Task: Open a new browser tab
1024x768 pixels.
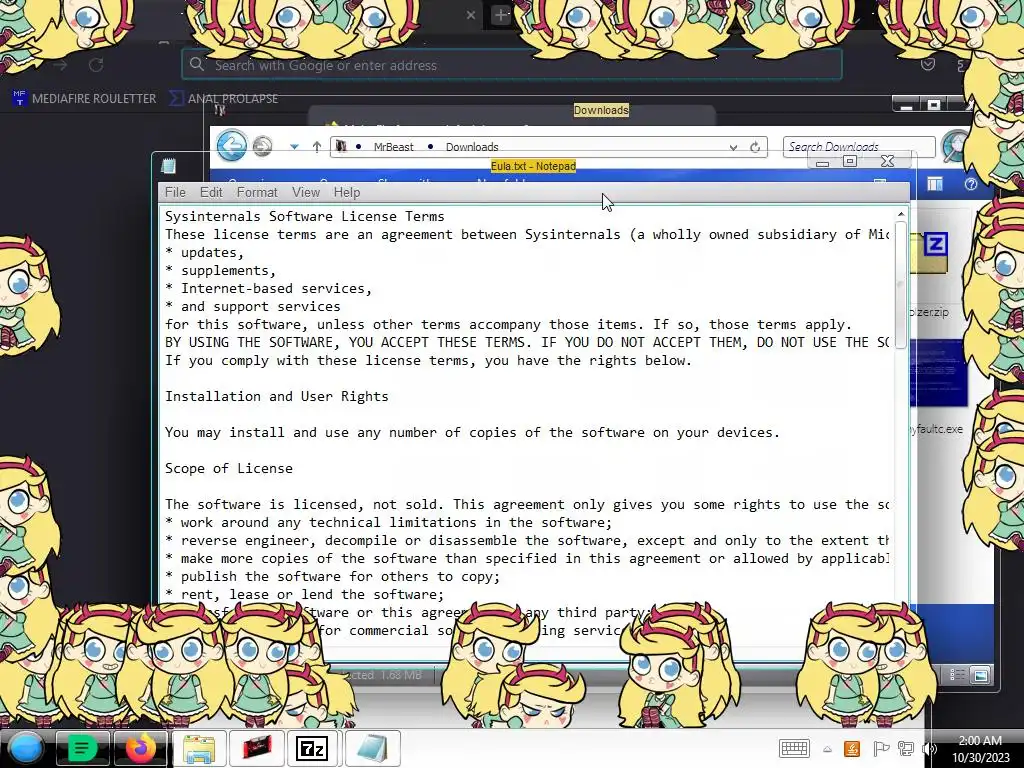Action: (500, 14)
